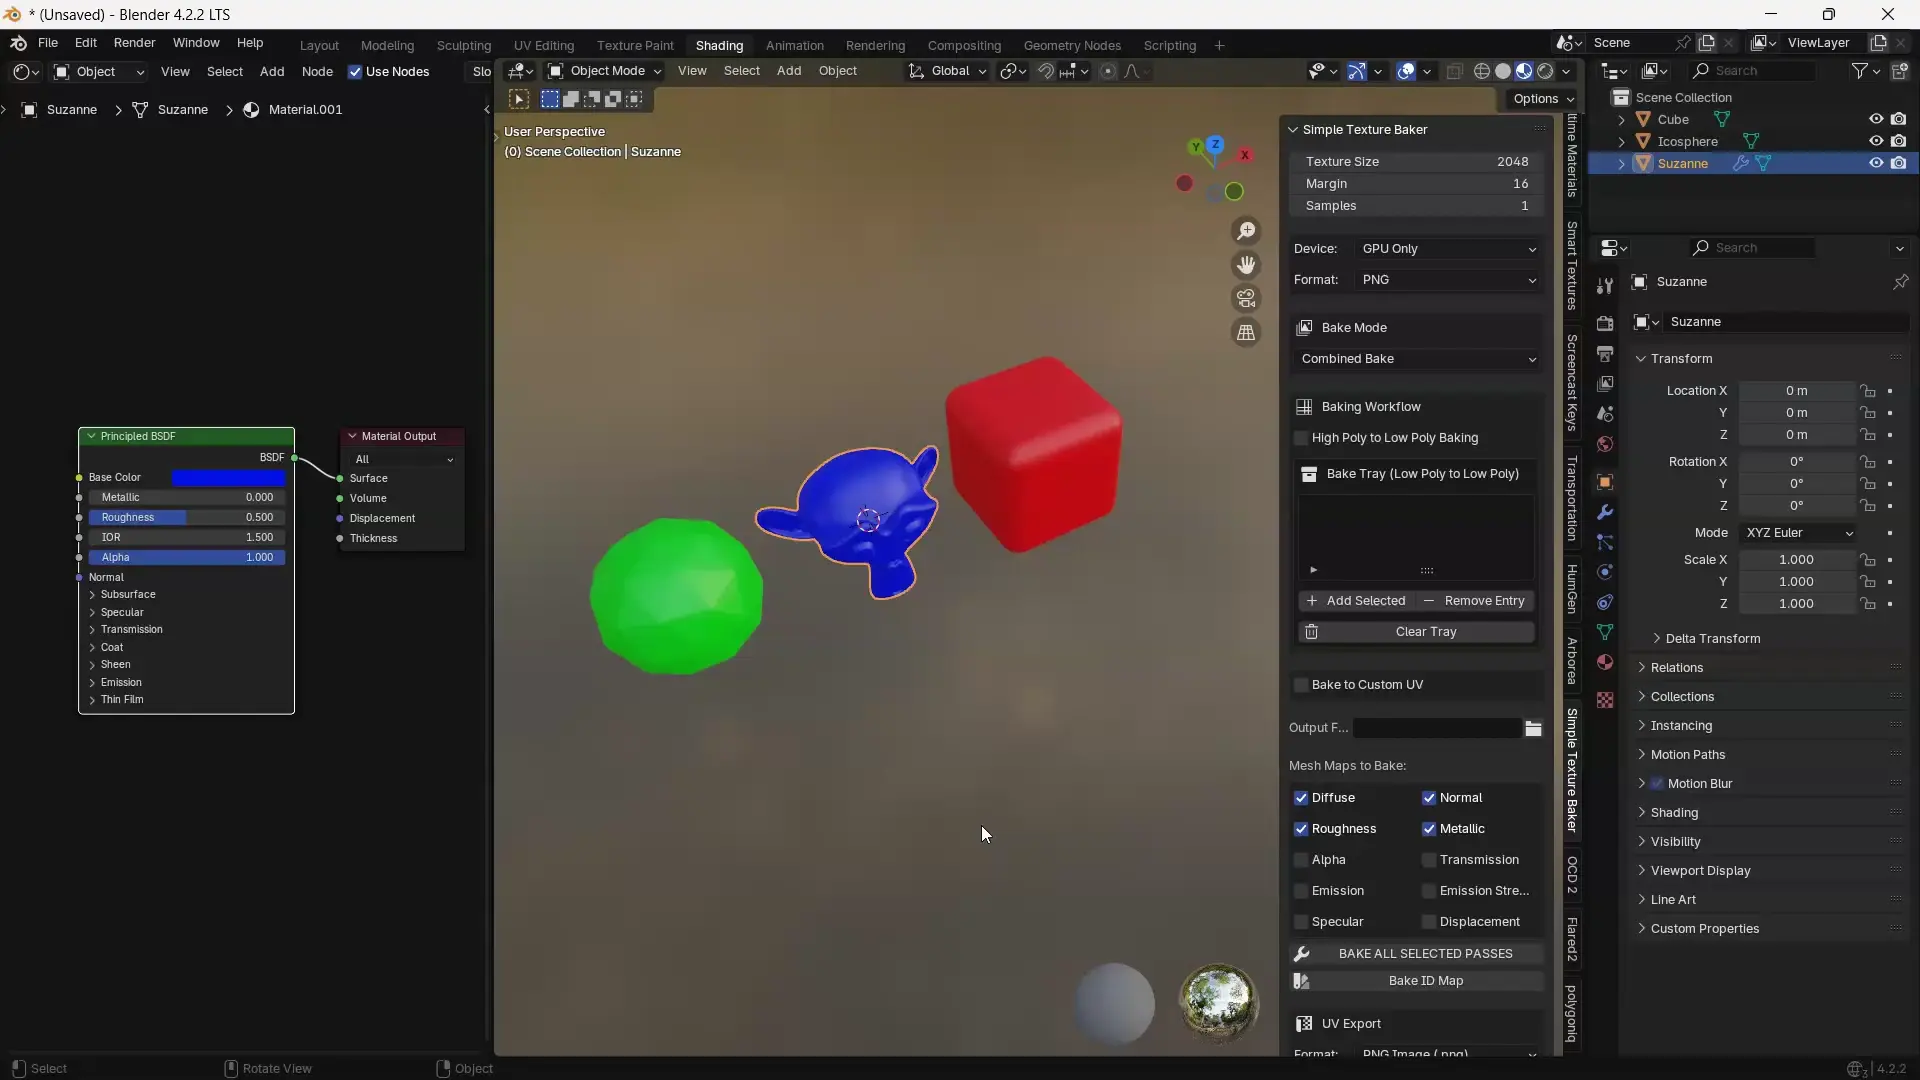Select rendered viewport shading sphere icon

pyautogui.click(x=1546, y=71)
